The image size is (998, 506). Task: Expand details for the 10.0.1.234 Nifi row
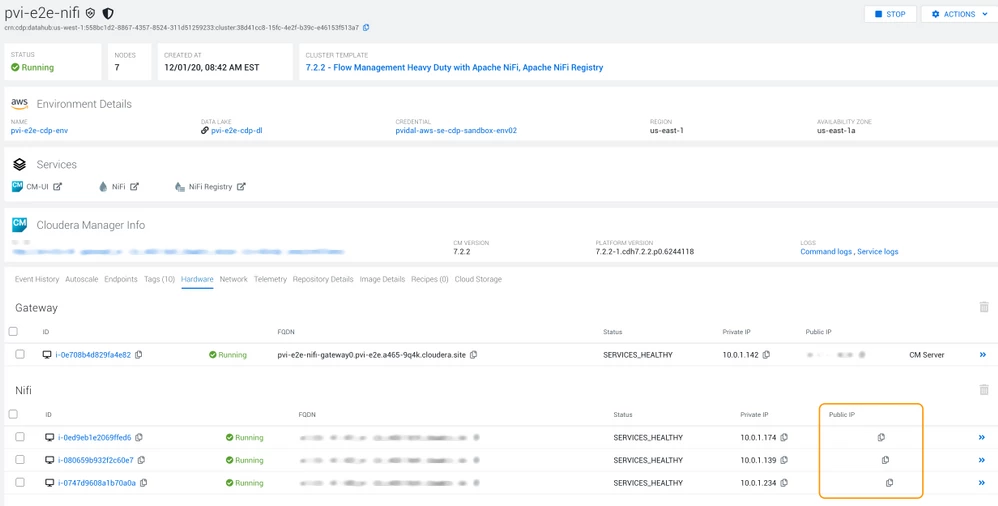[982, 483]
